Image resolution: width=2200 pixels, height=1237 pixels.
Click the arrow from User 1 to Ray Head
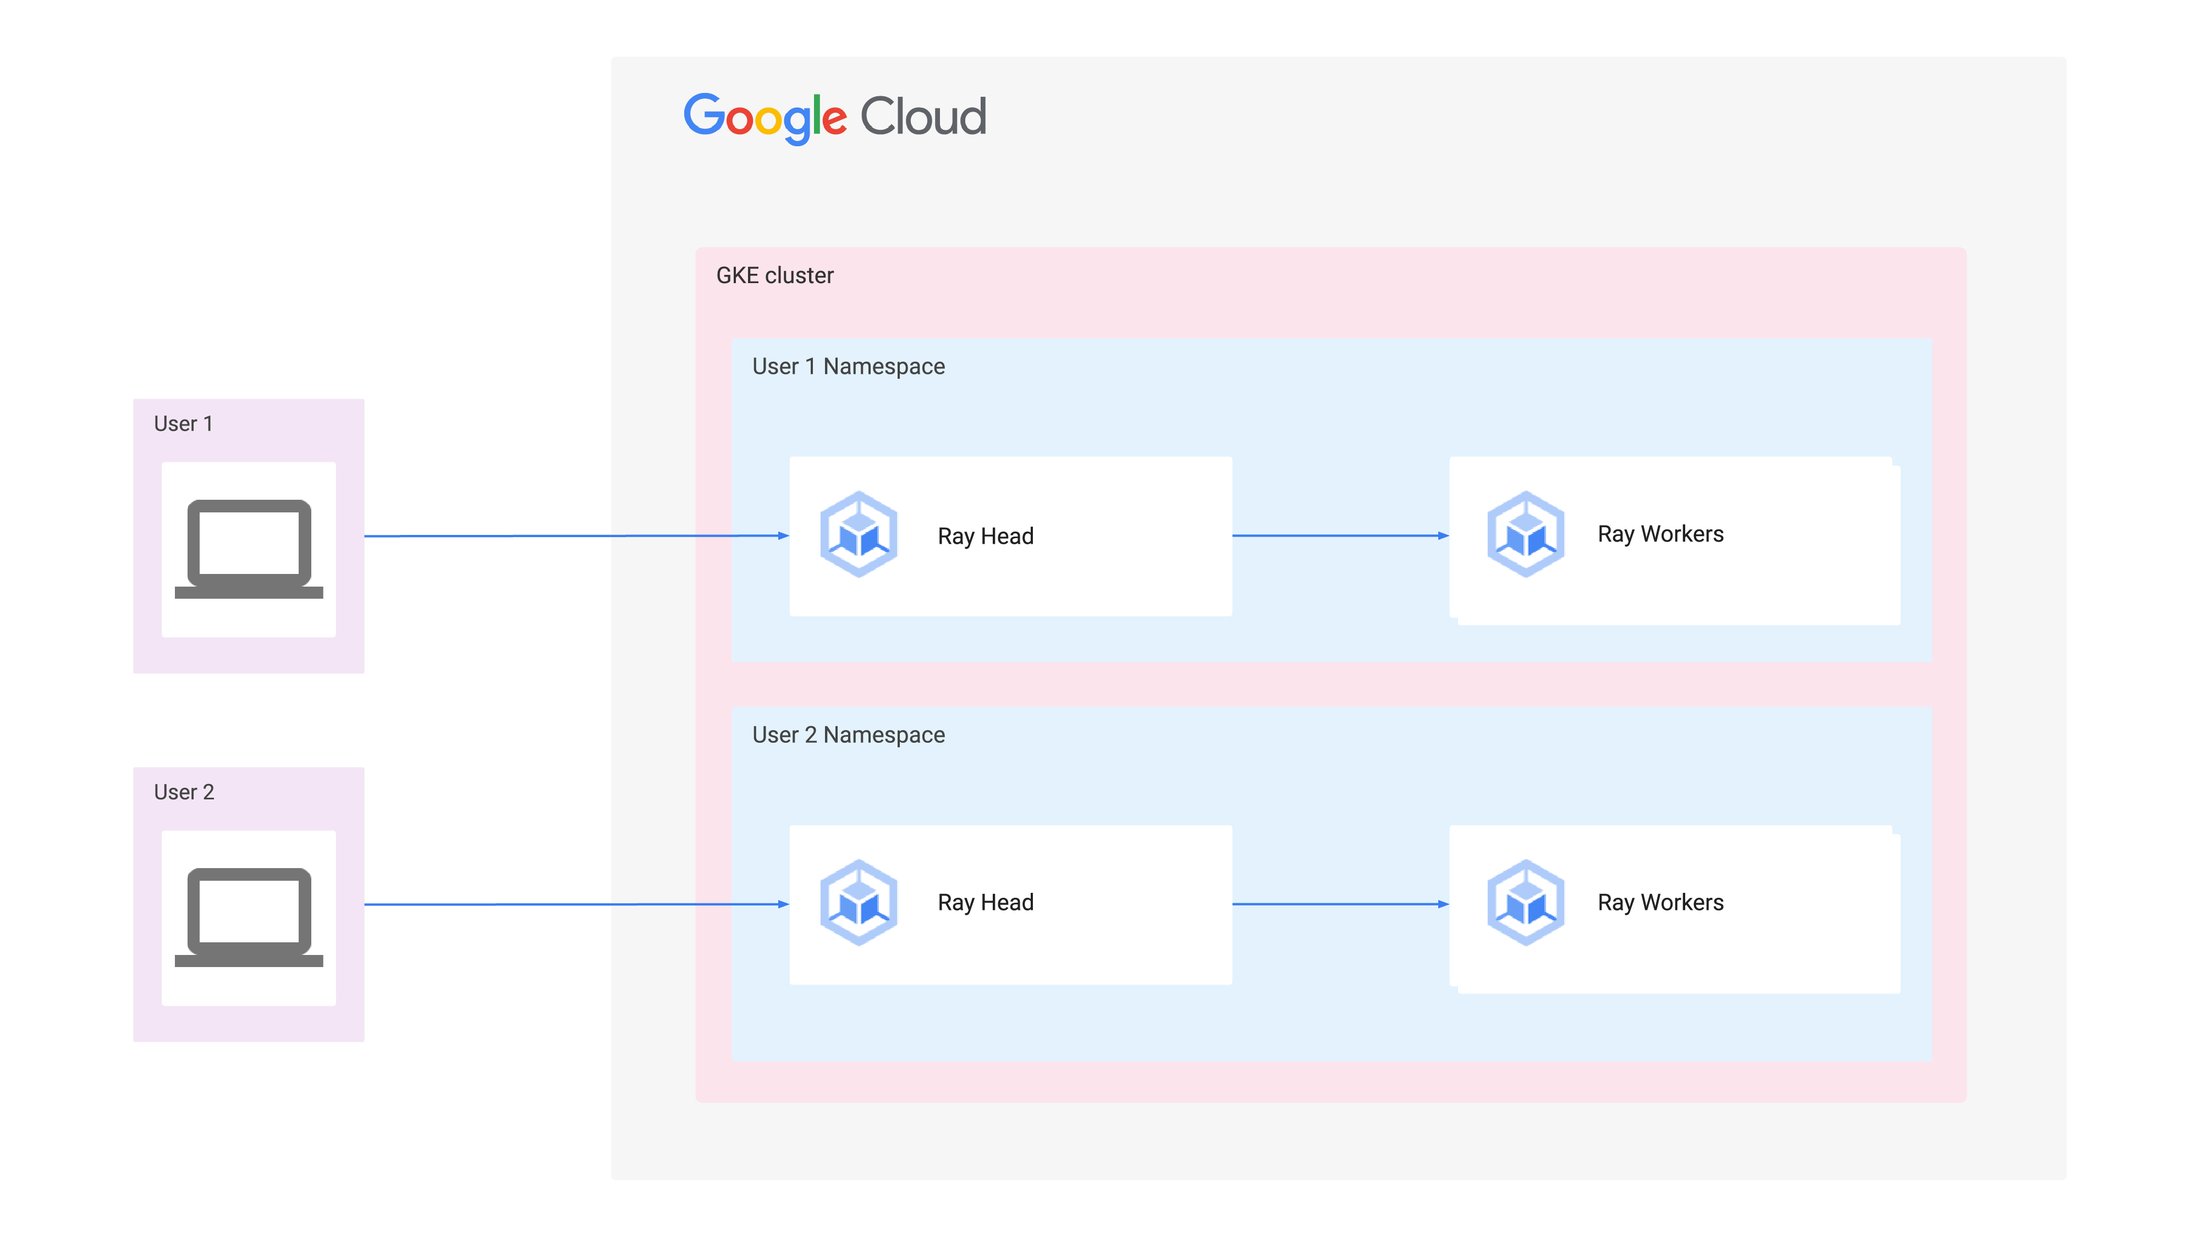coord(577,536)
